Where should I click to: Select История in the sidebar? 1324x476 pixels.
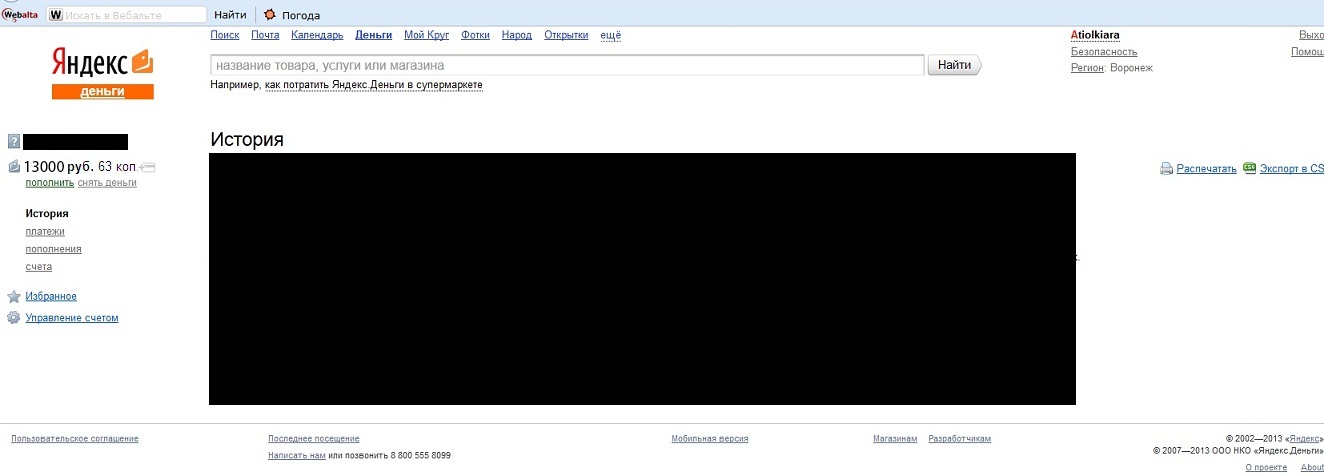[47, 214]
